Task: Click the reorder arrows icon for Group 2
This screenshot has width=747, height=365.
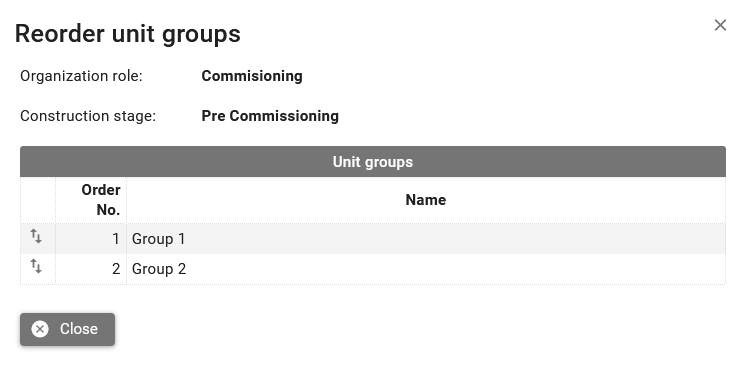Action: pos(36,266)
